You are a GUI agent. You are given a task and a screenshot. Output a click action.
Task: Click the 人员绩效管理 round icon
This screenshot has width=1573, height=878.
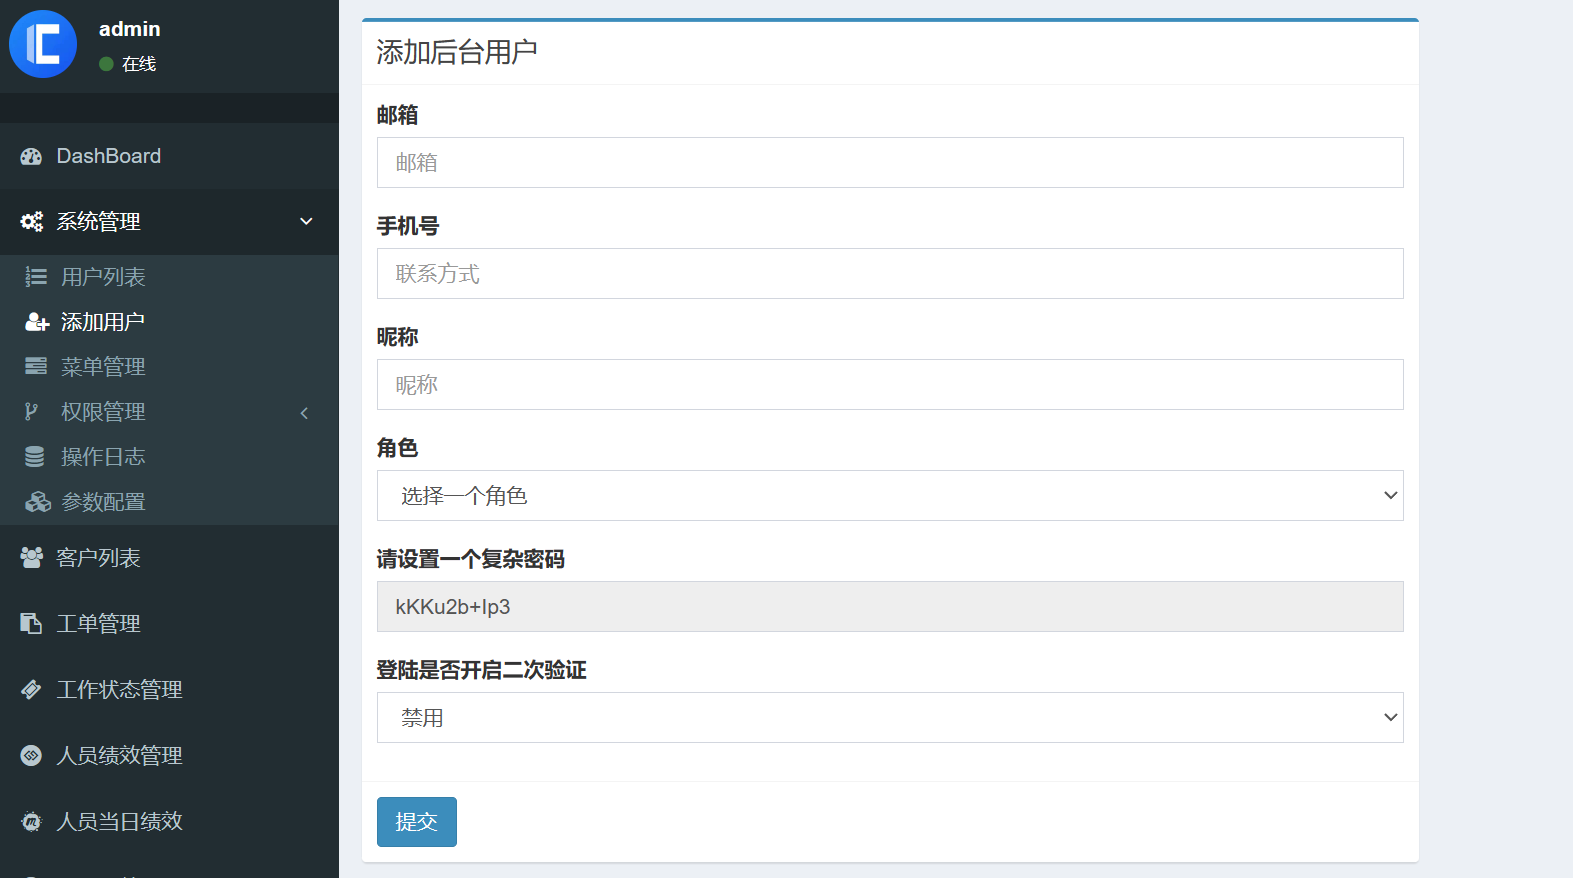pos(31,756)
